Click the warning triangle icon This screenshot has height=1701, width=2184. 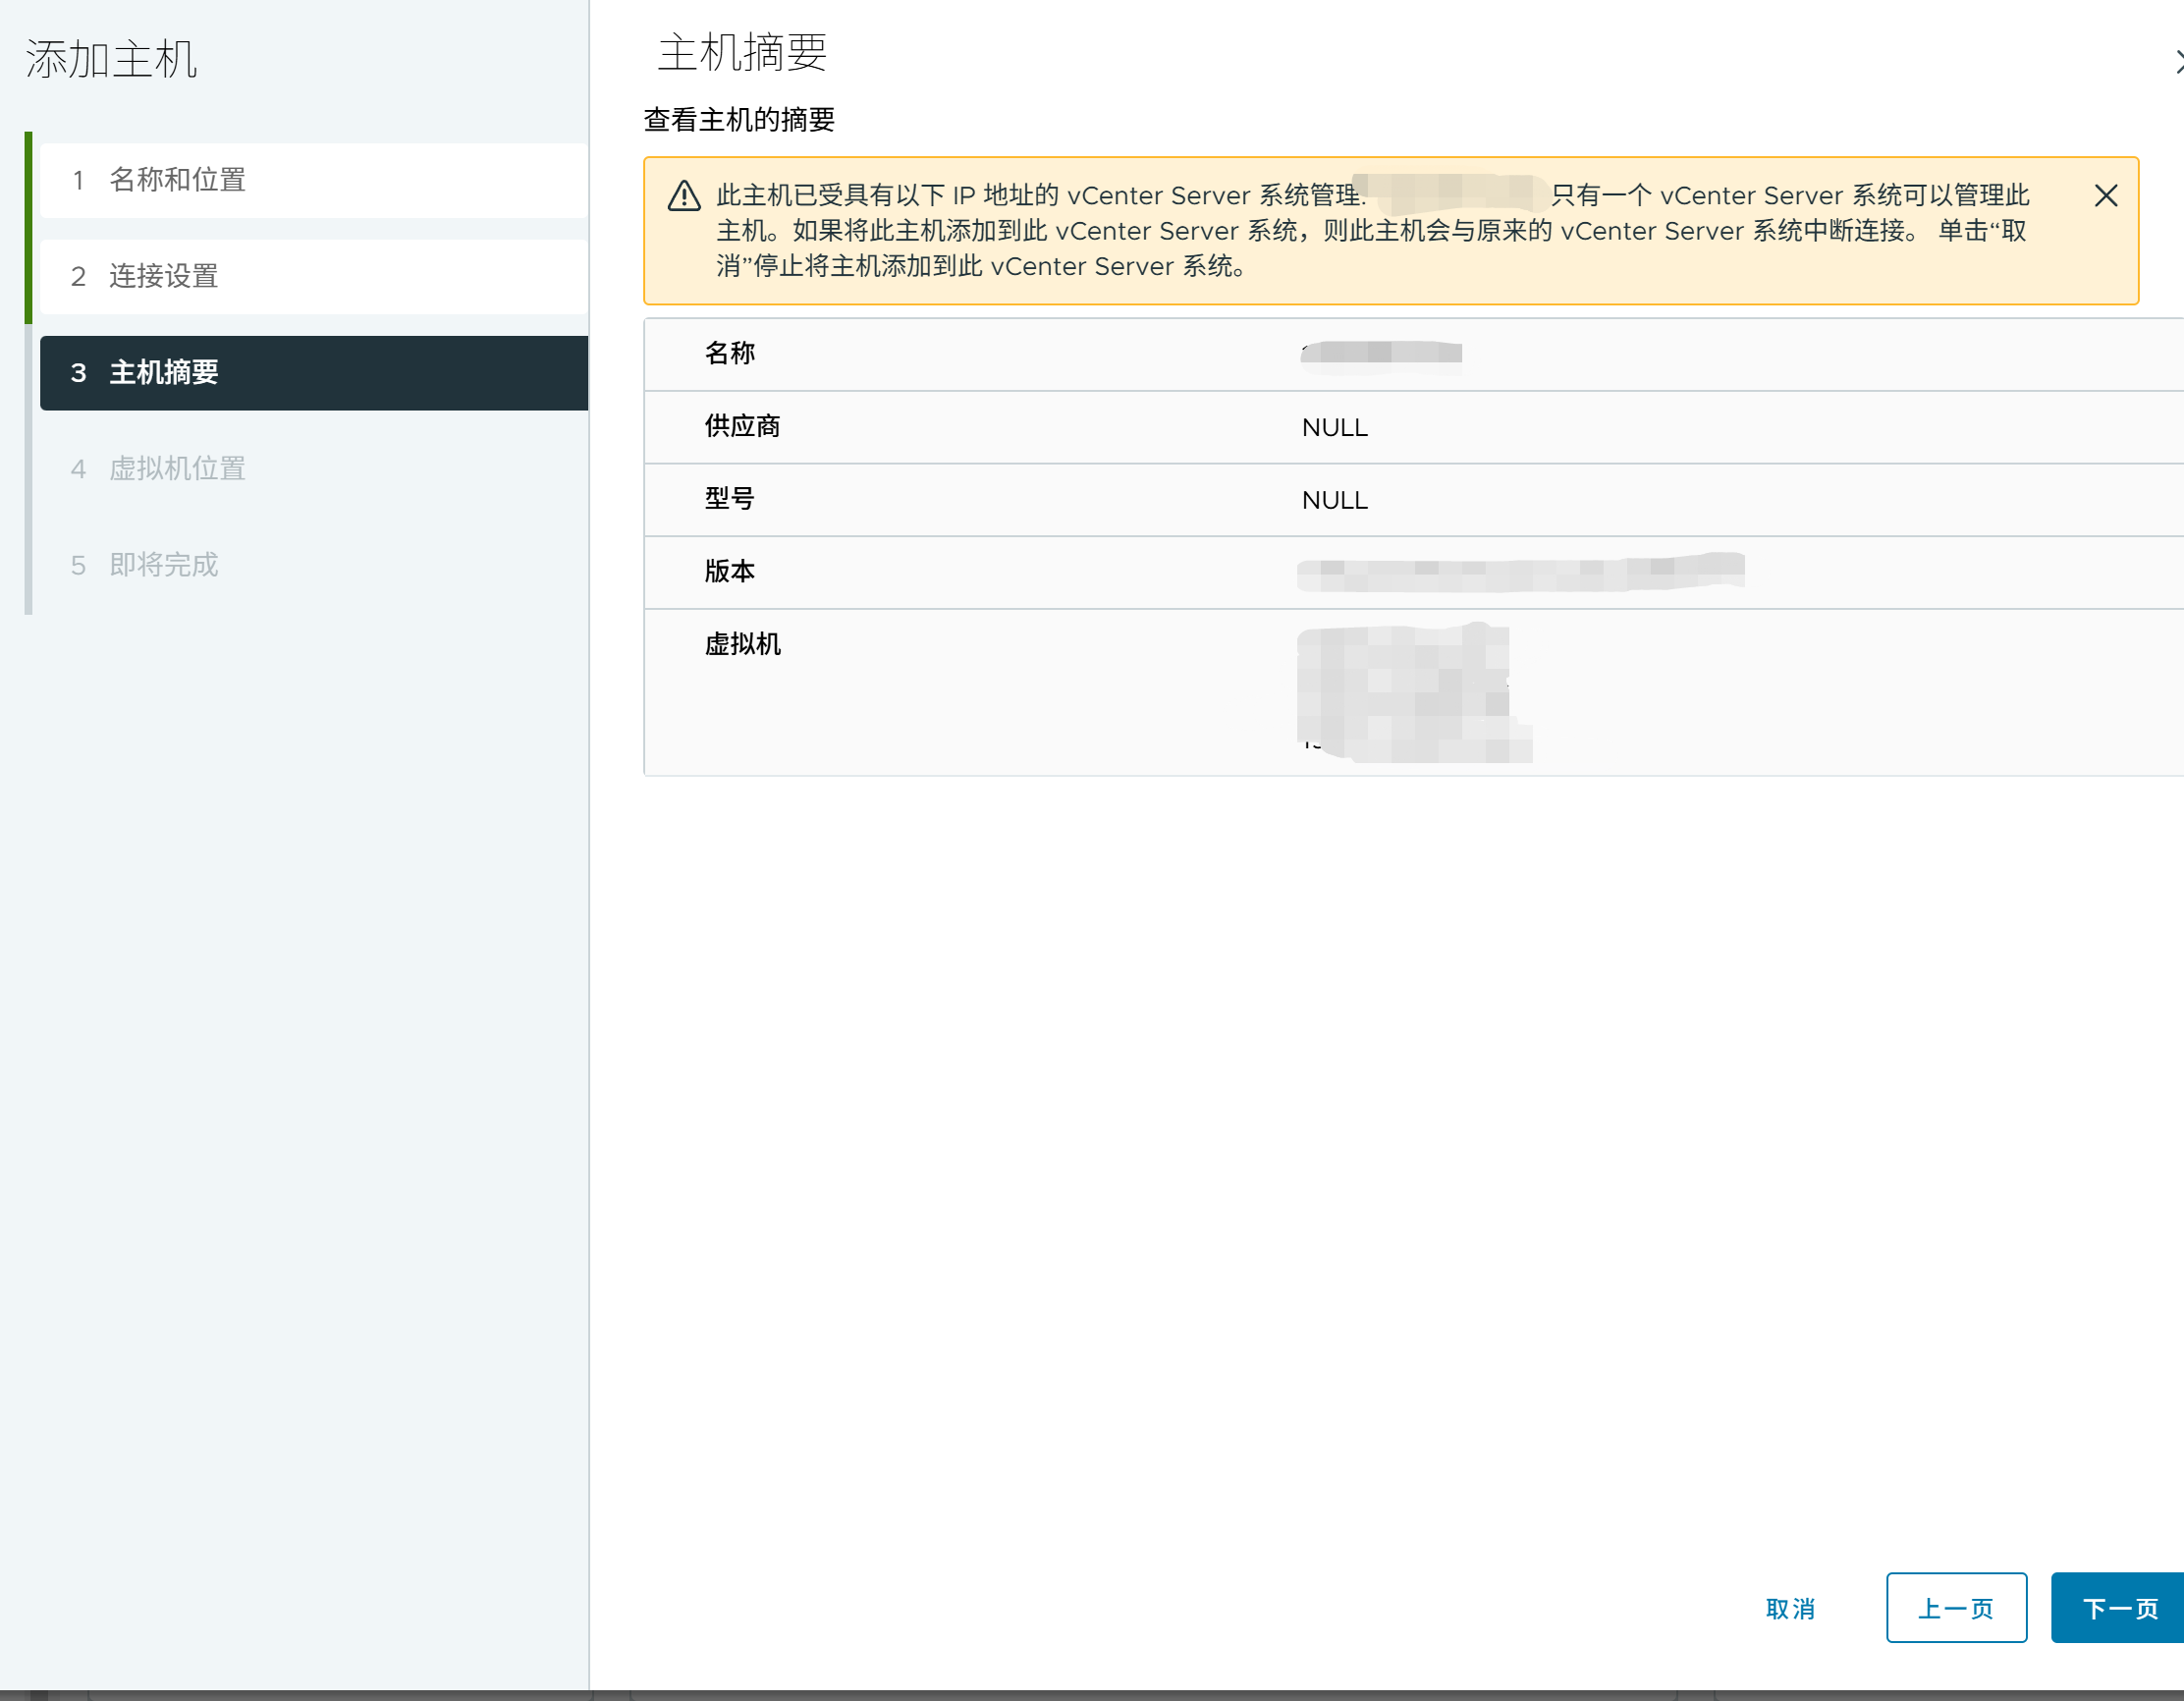pyautogui.click(x=684, y=196)
